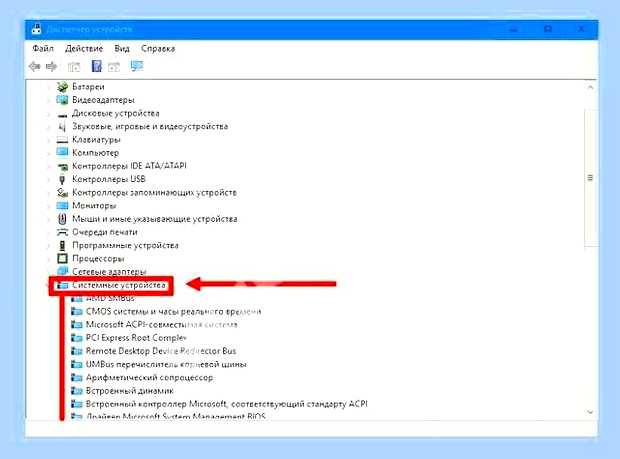This screenshot has height=459, width=620.
Task: Click the Мыши и иные указывающие устройства icon
Action: [62, 219]
